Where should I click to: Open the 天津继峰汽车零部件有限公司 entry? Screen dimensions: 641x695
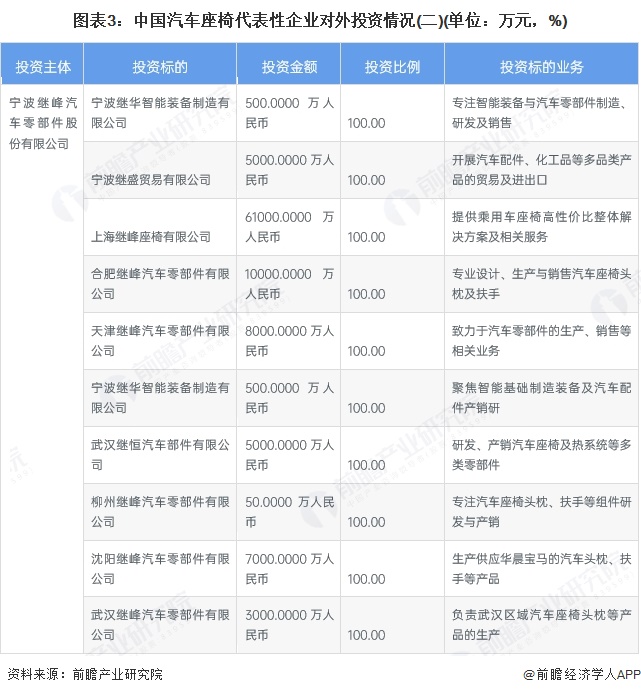tap(160, 340)
